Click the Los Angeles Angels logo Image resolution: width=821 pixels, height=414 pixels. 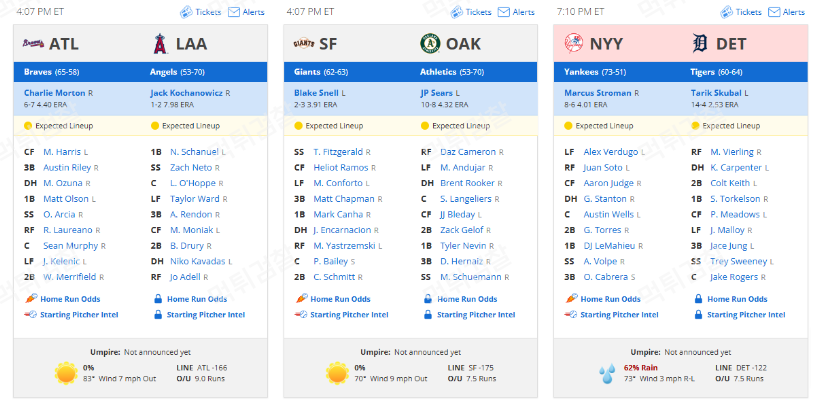[x=160, y=44]
